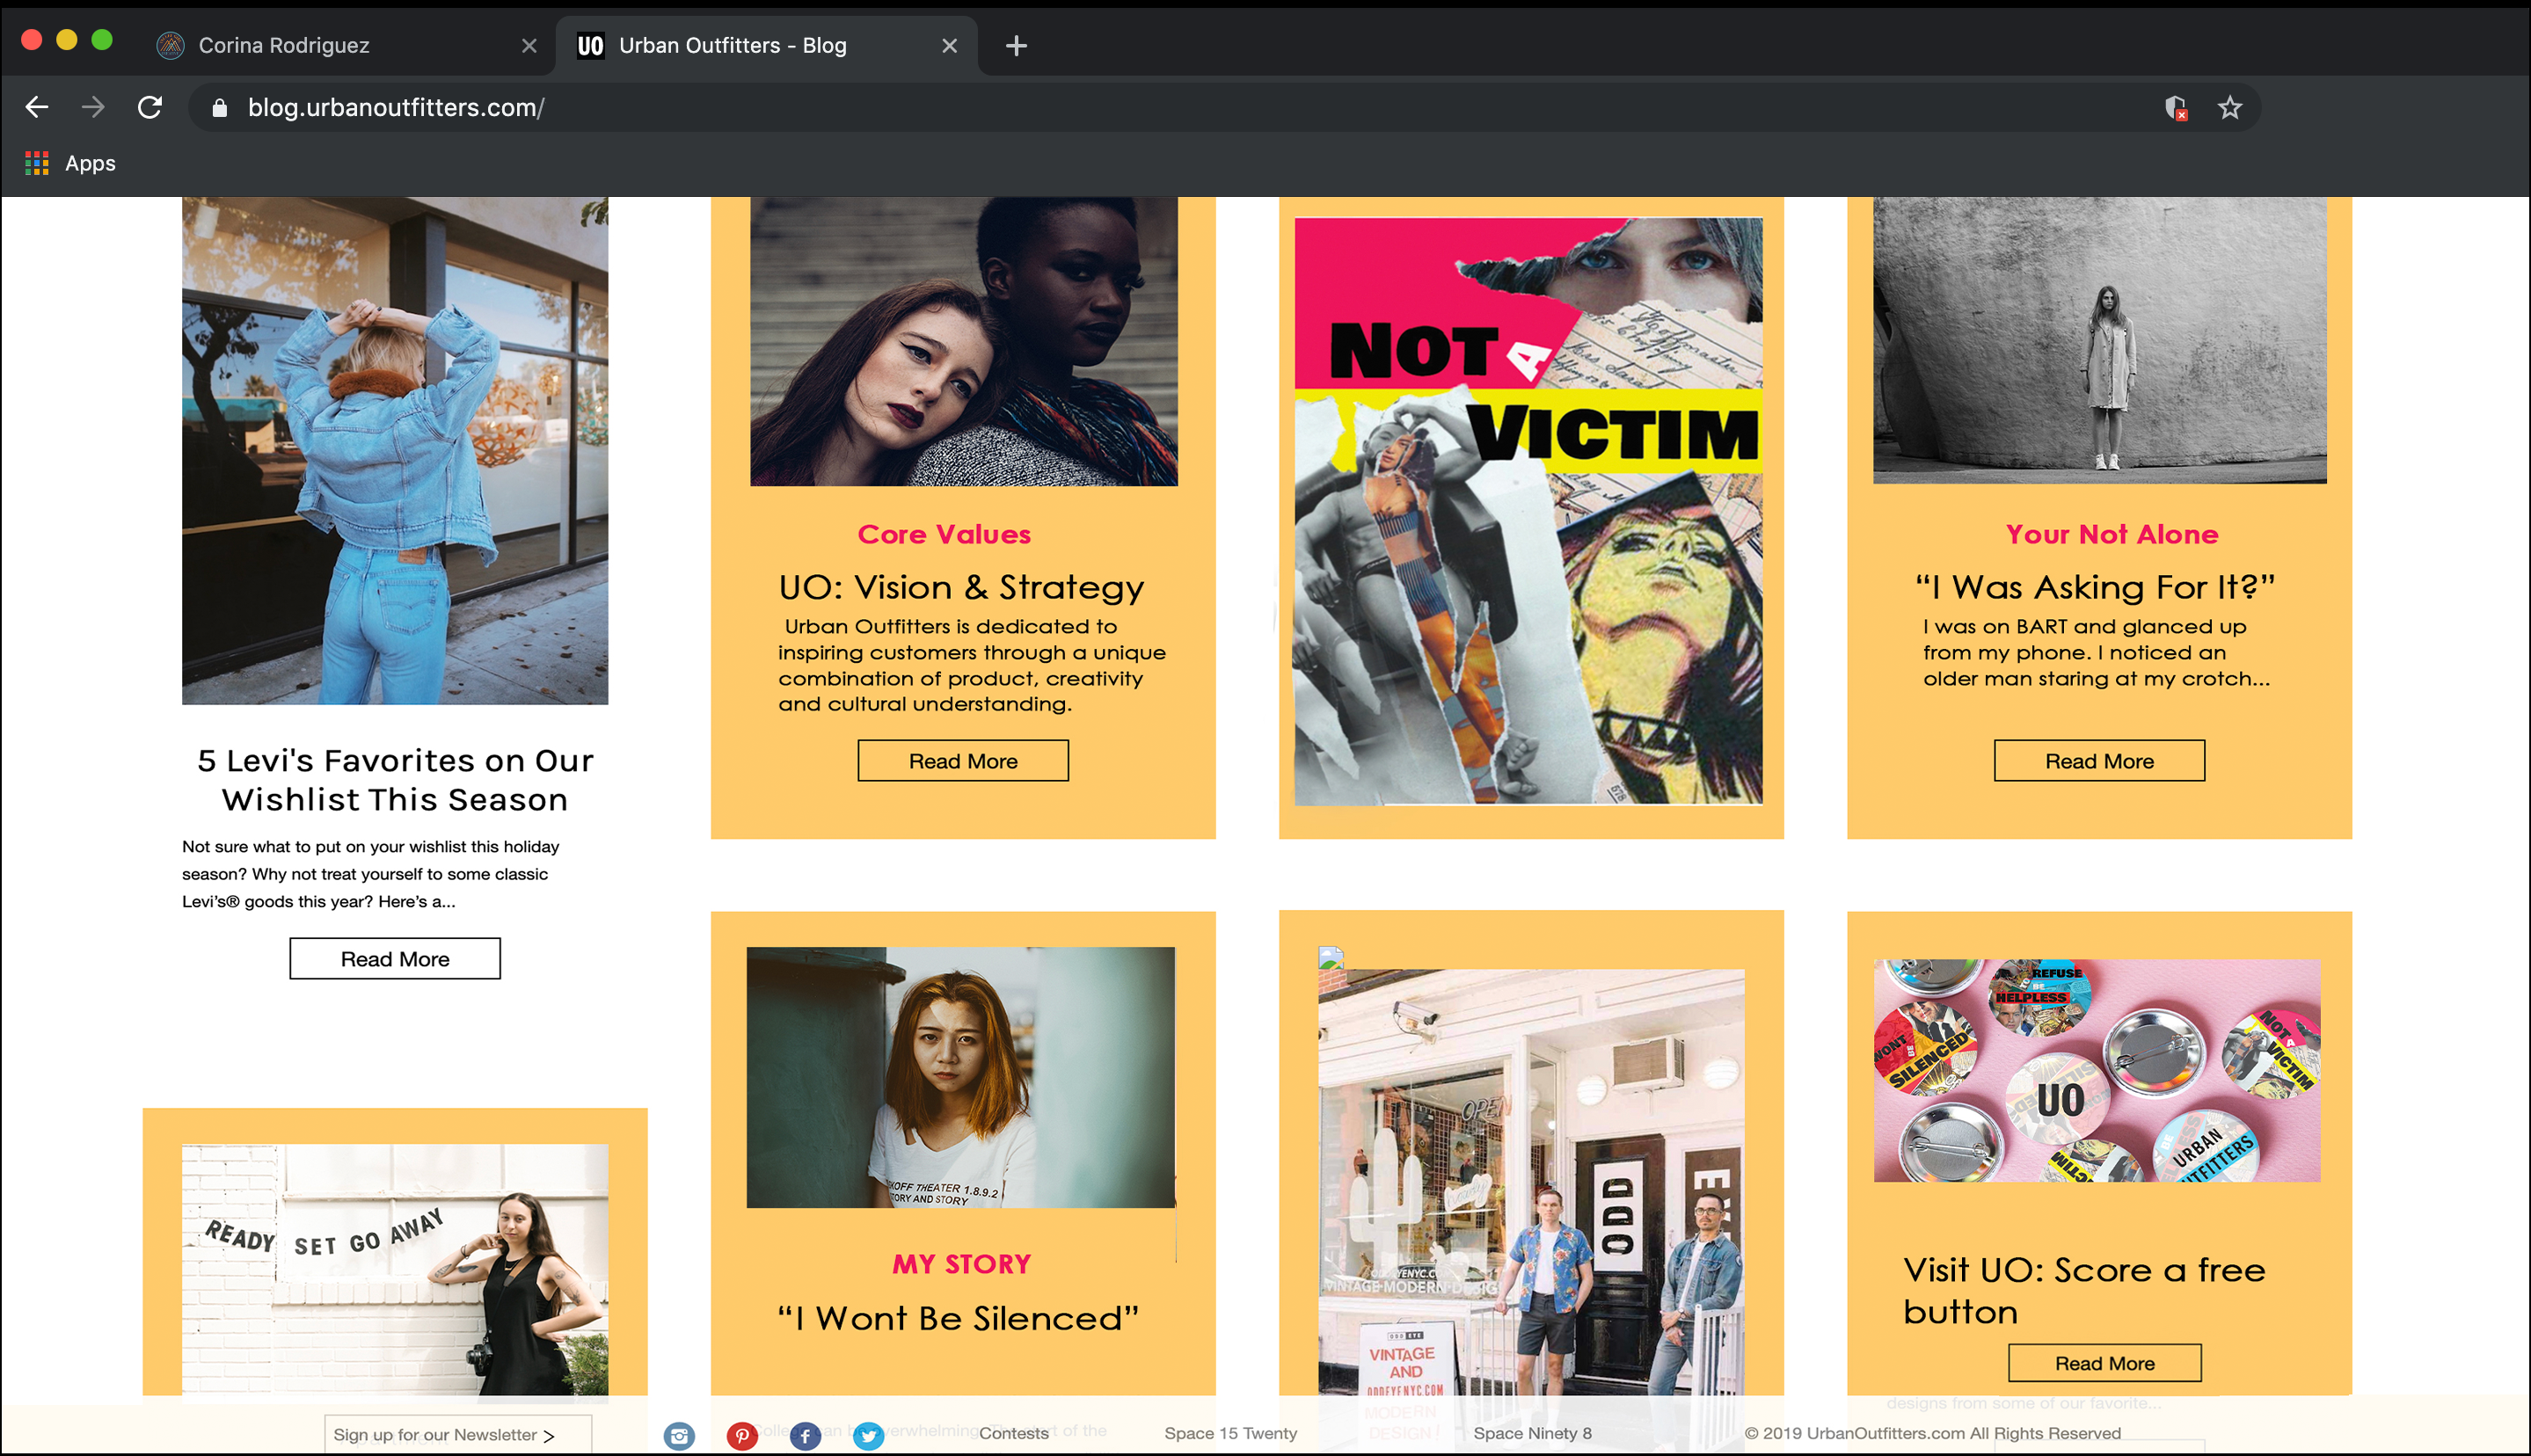Open the Twitter icon in footer
Screen dimensions: 2531x1456
pyautogui.click(x=868, y=1436)
